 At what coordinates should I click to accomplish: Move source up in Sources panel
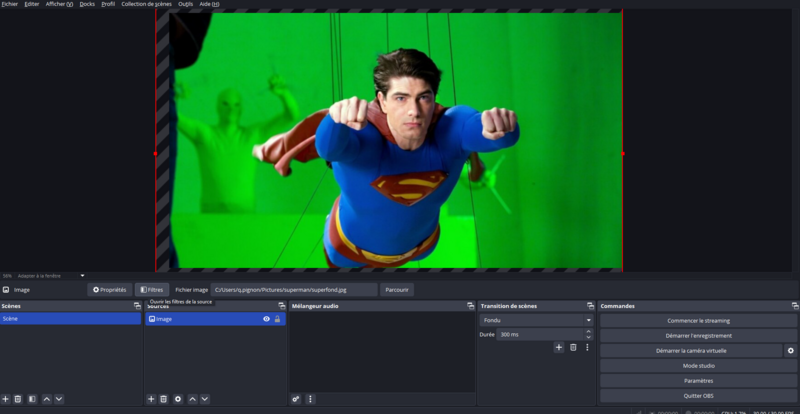point(192,399)
